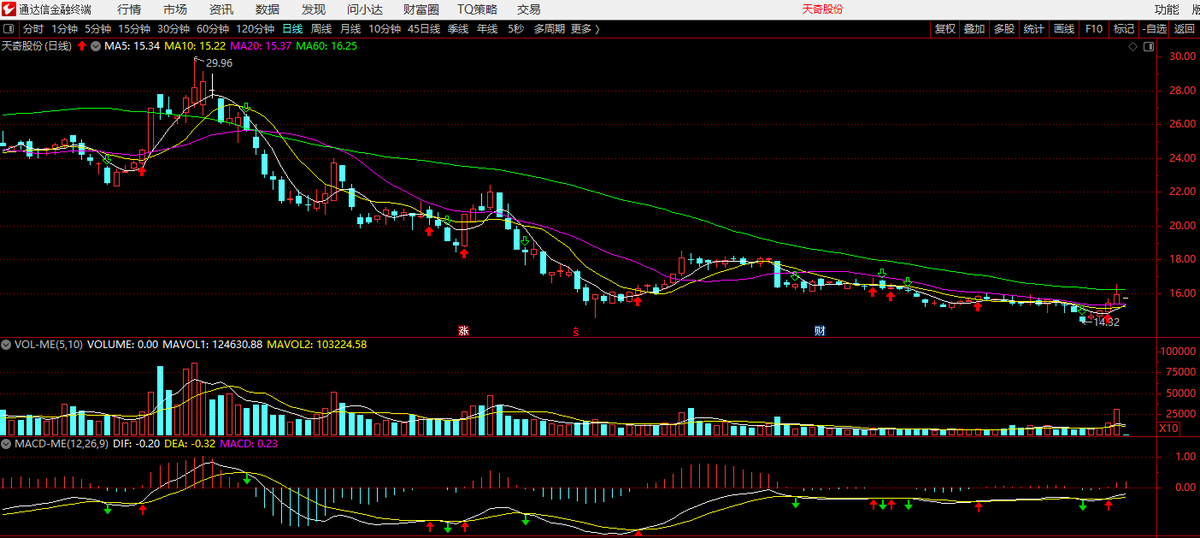Switch to the 5秒 period tab

coord(515,29)
